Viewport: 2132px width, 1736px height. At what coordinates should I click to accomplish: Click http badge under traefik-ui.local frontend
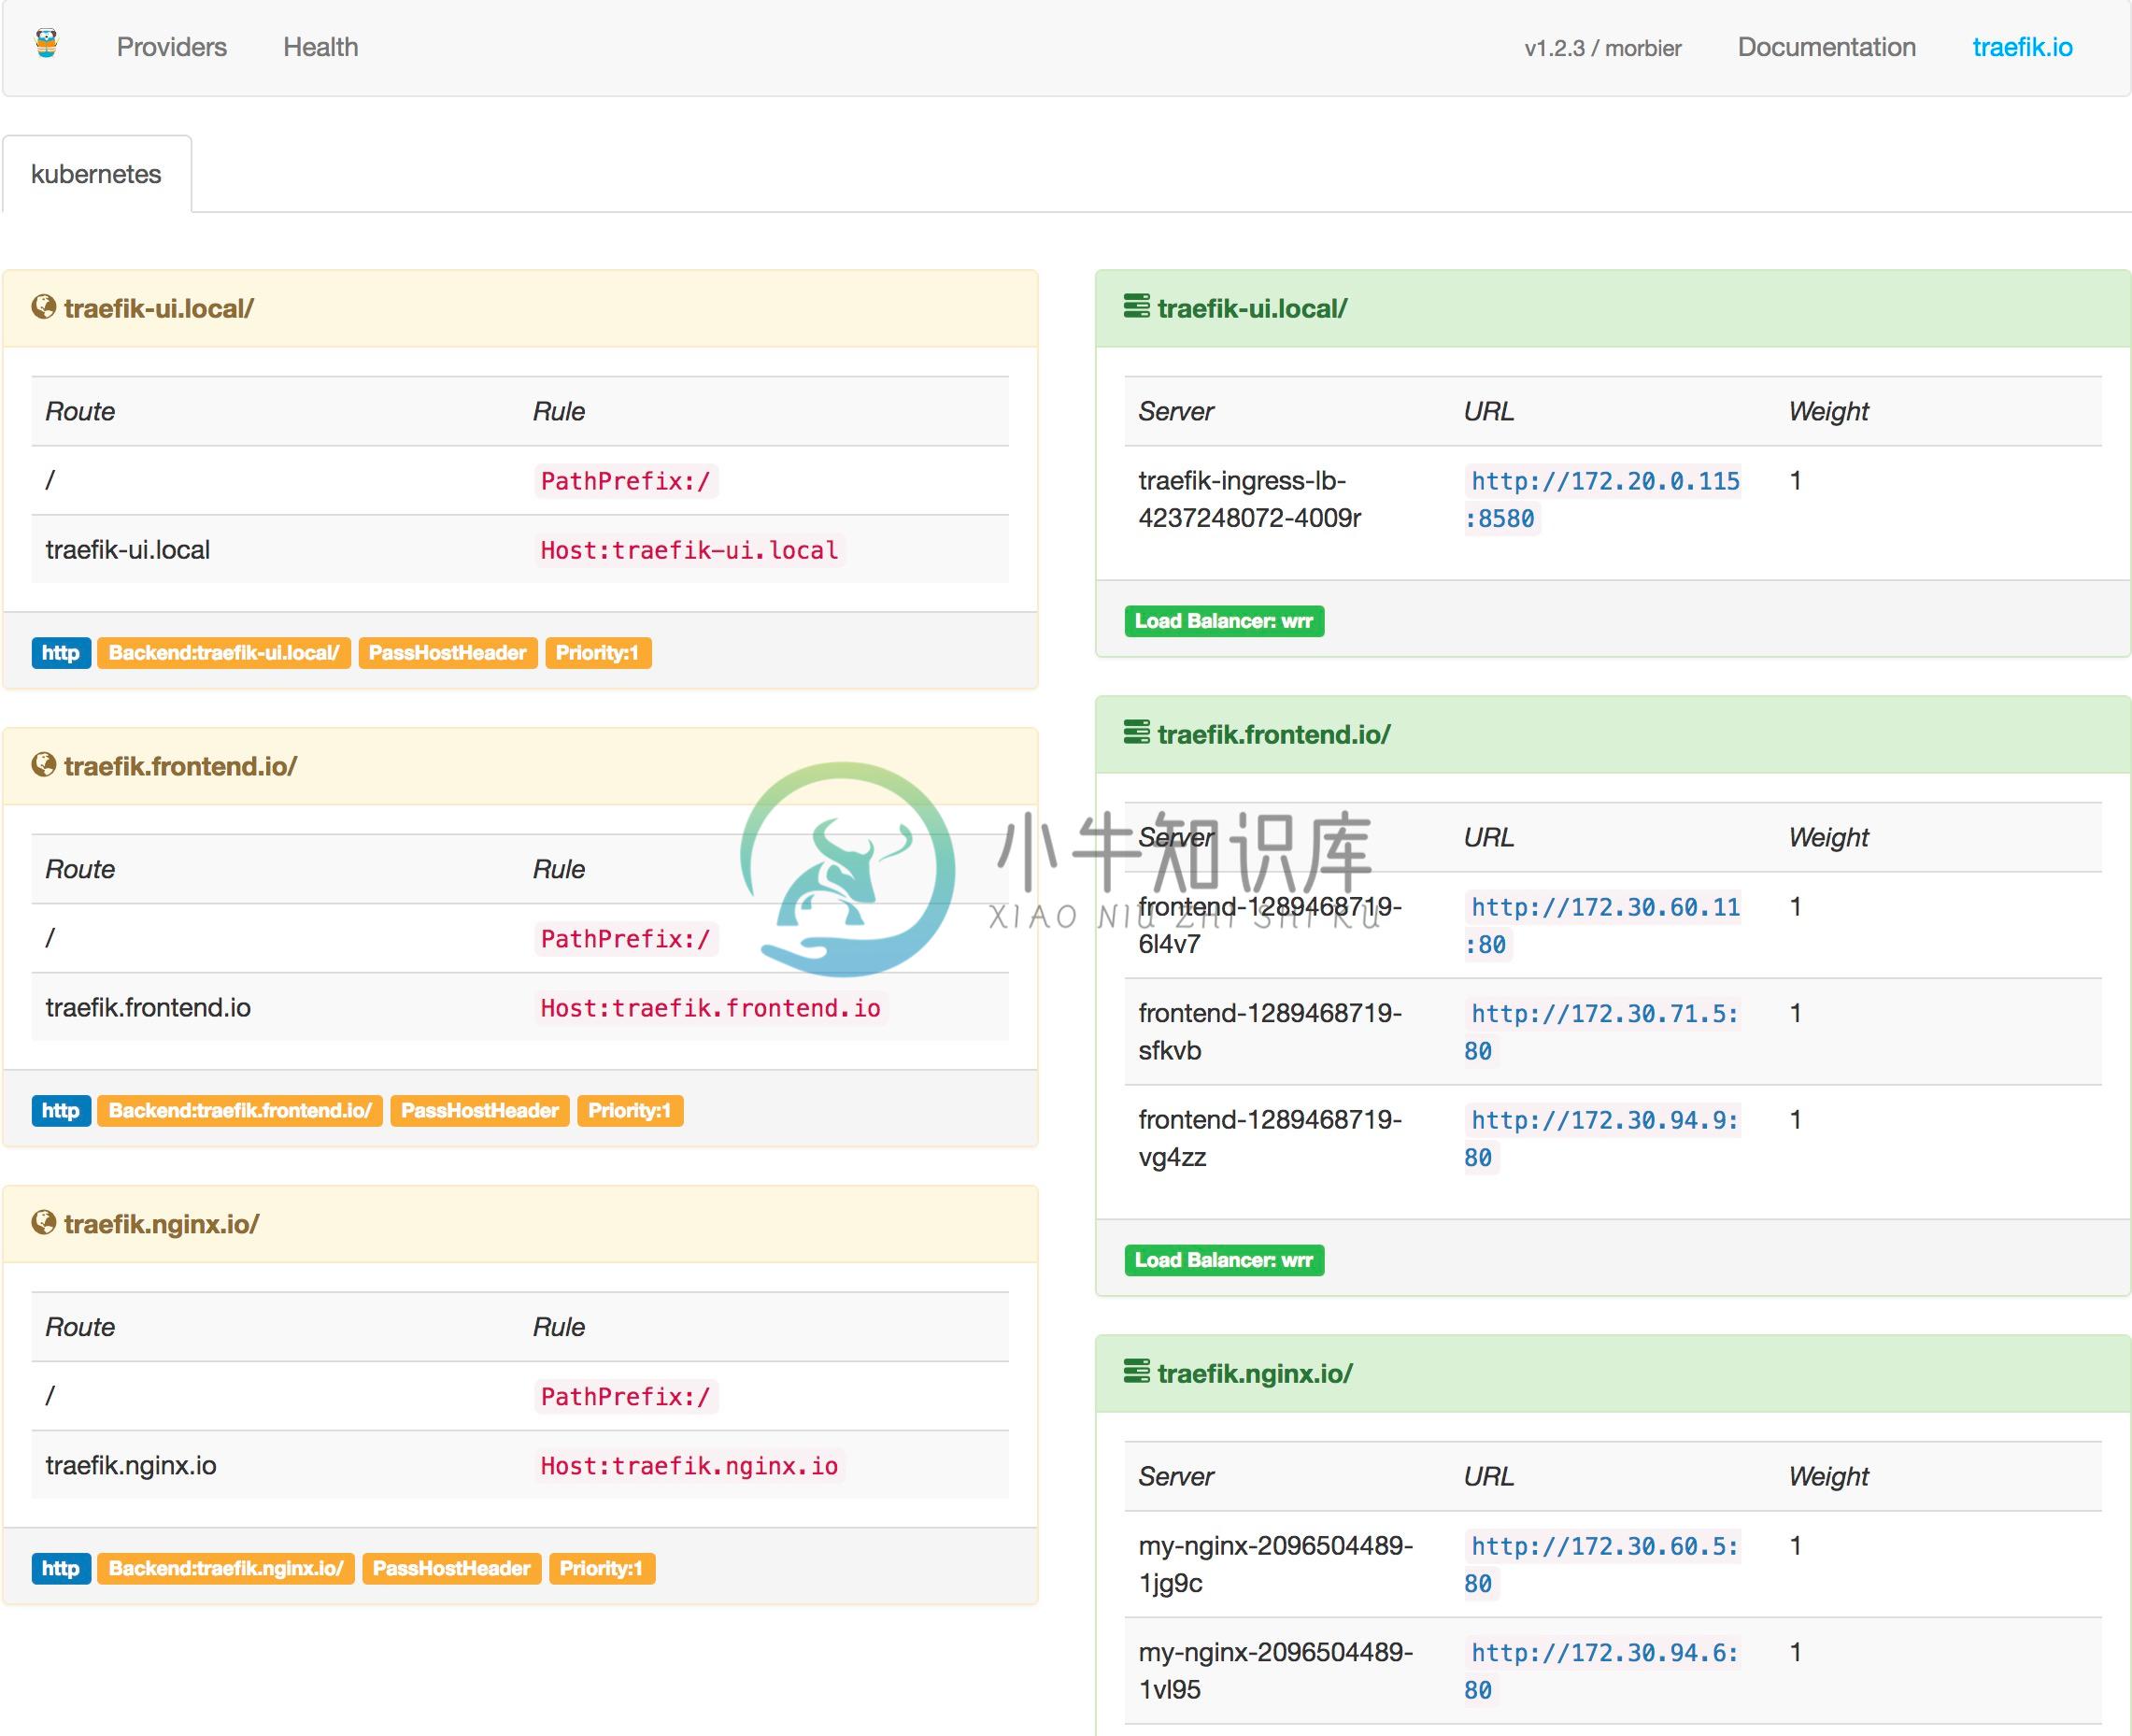pos(61,653)
